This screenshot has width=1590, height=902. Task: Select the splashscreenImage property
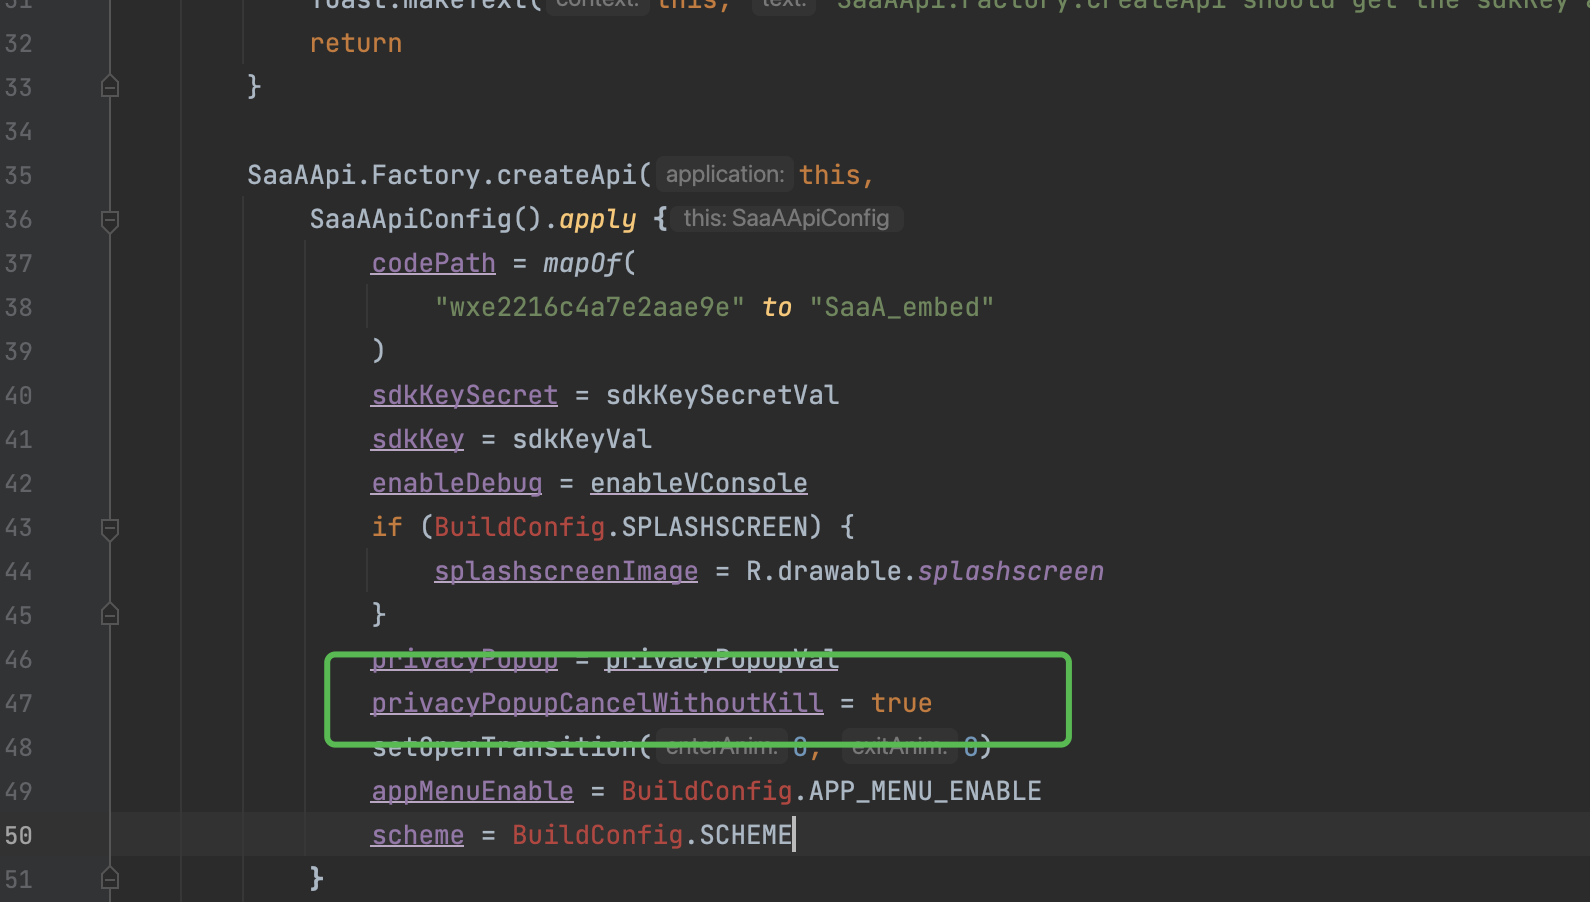tap(565, 571)
